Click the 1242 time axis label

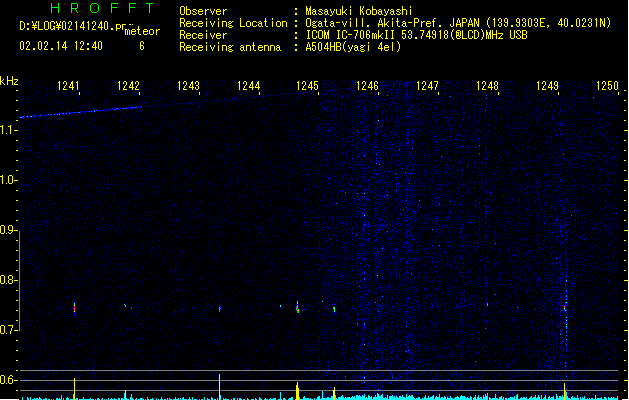click(x=128, y=85)
